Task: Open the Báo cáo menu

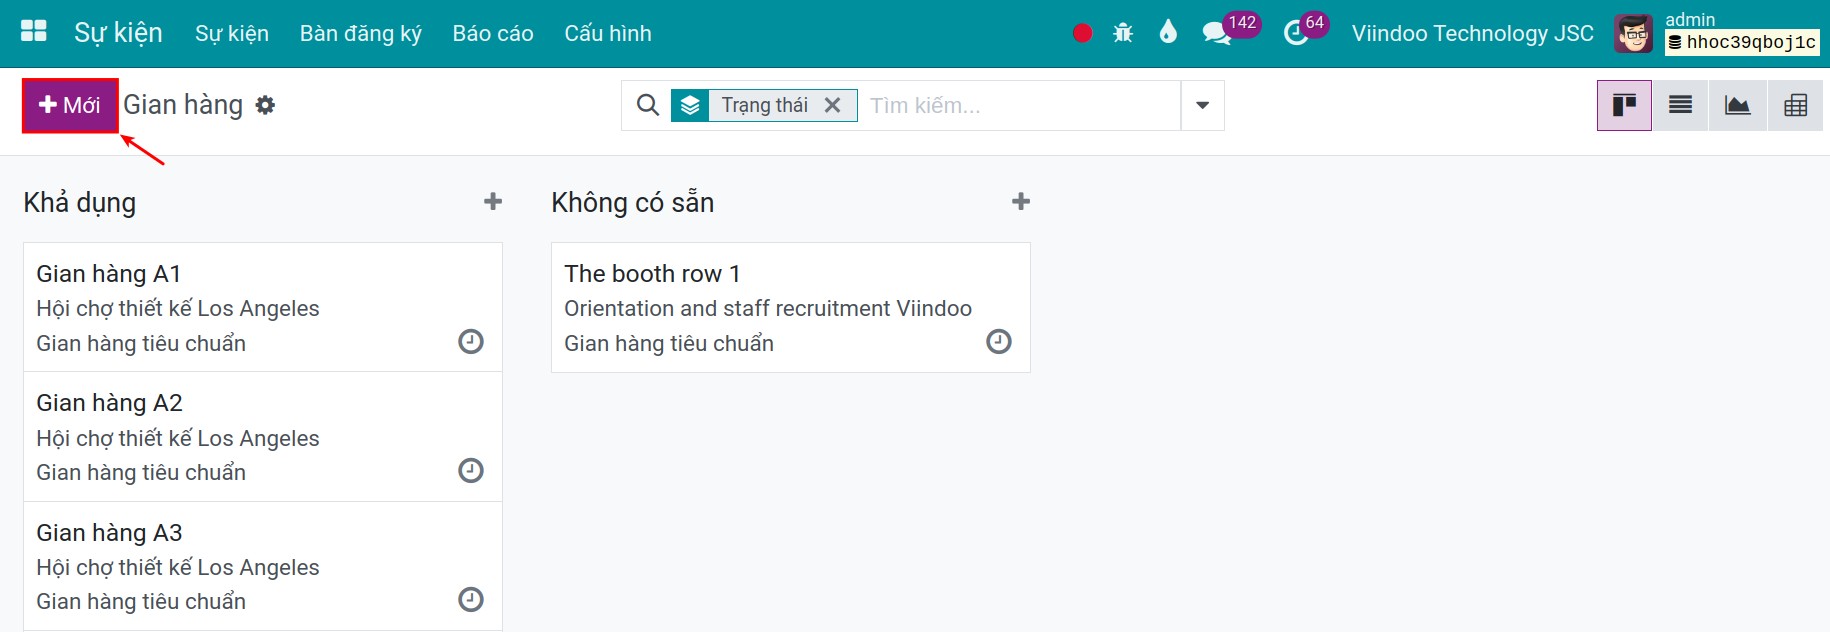Action: (493, 33)
